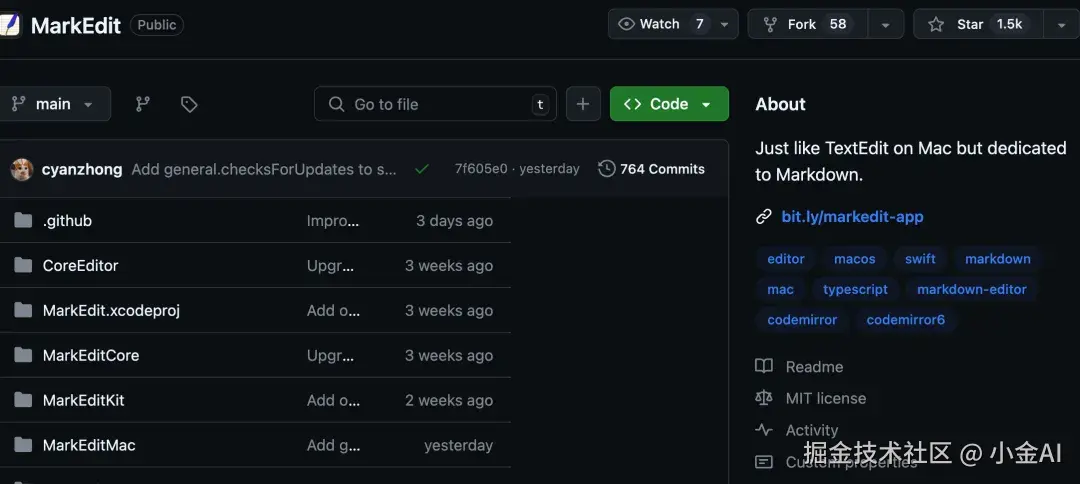
Task: Select the typescript topic tag
Action: [855, 289]
